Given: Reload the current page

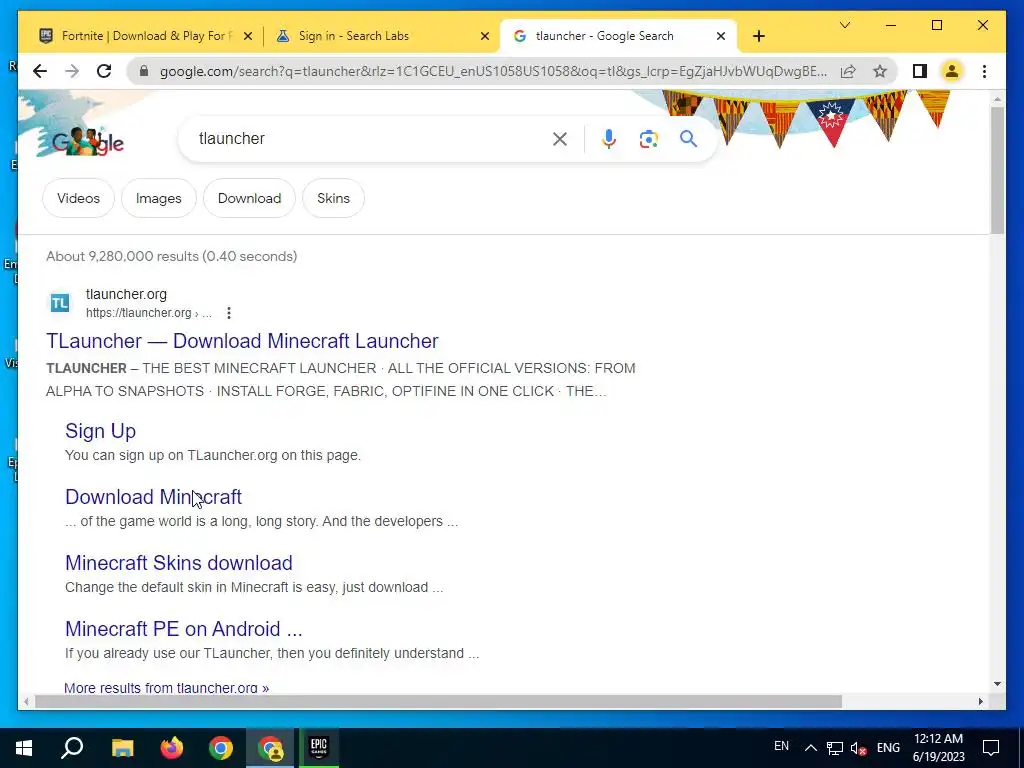Looking at the screenshot, I should [x=104, y=71].
